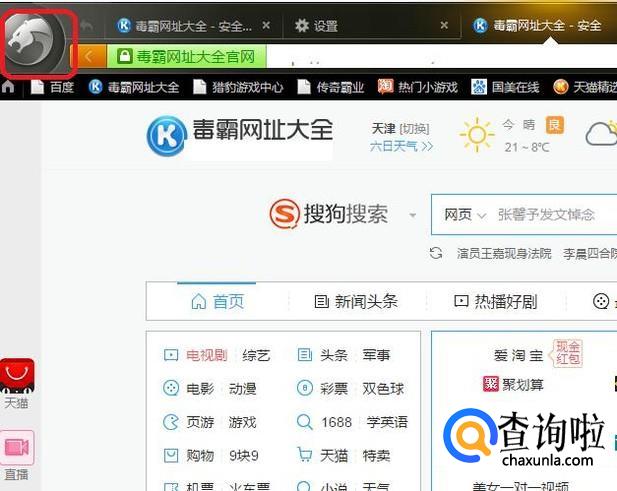Click the 电影 link
Viewport: 617px width, 491px height.
pyautogui.click(x=200, y=389)
